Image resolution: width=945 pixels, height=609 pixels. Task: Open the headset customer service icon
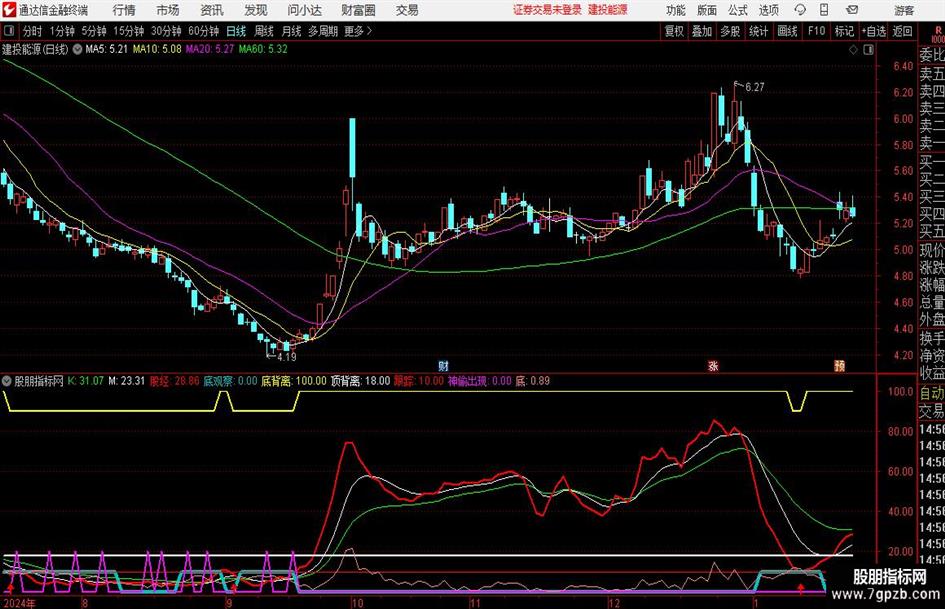800,10
